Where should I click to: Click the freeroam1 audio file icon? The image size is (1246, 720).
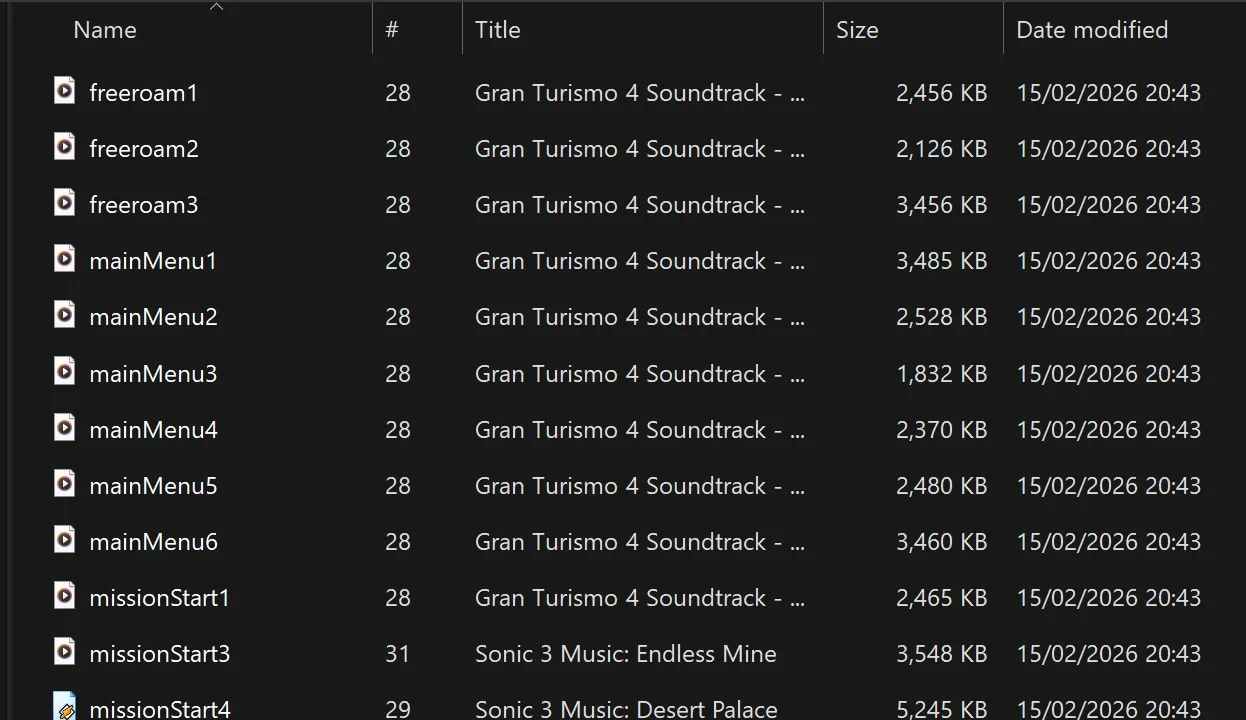coord(65,91)
